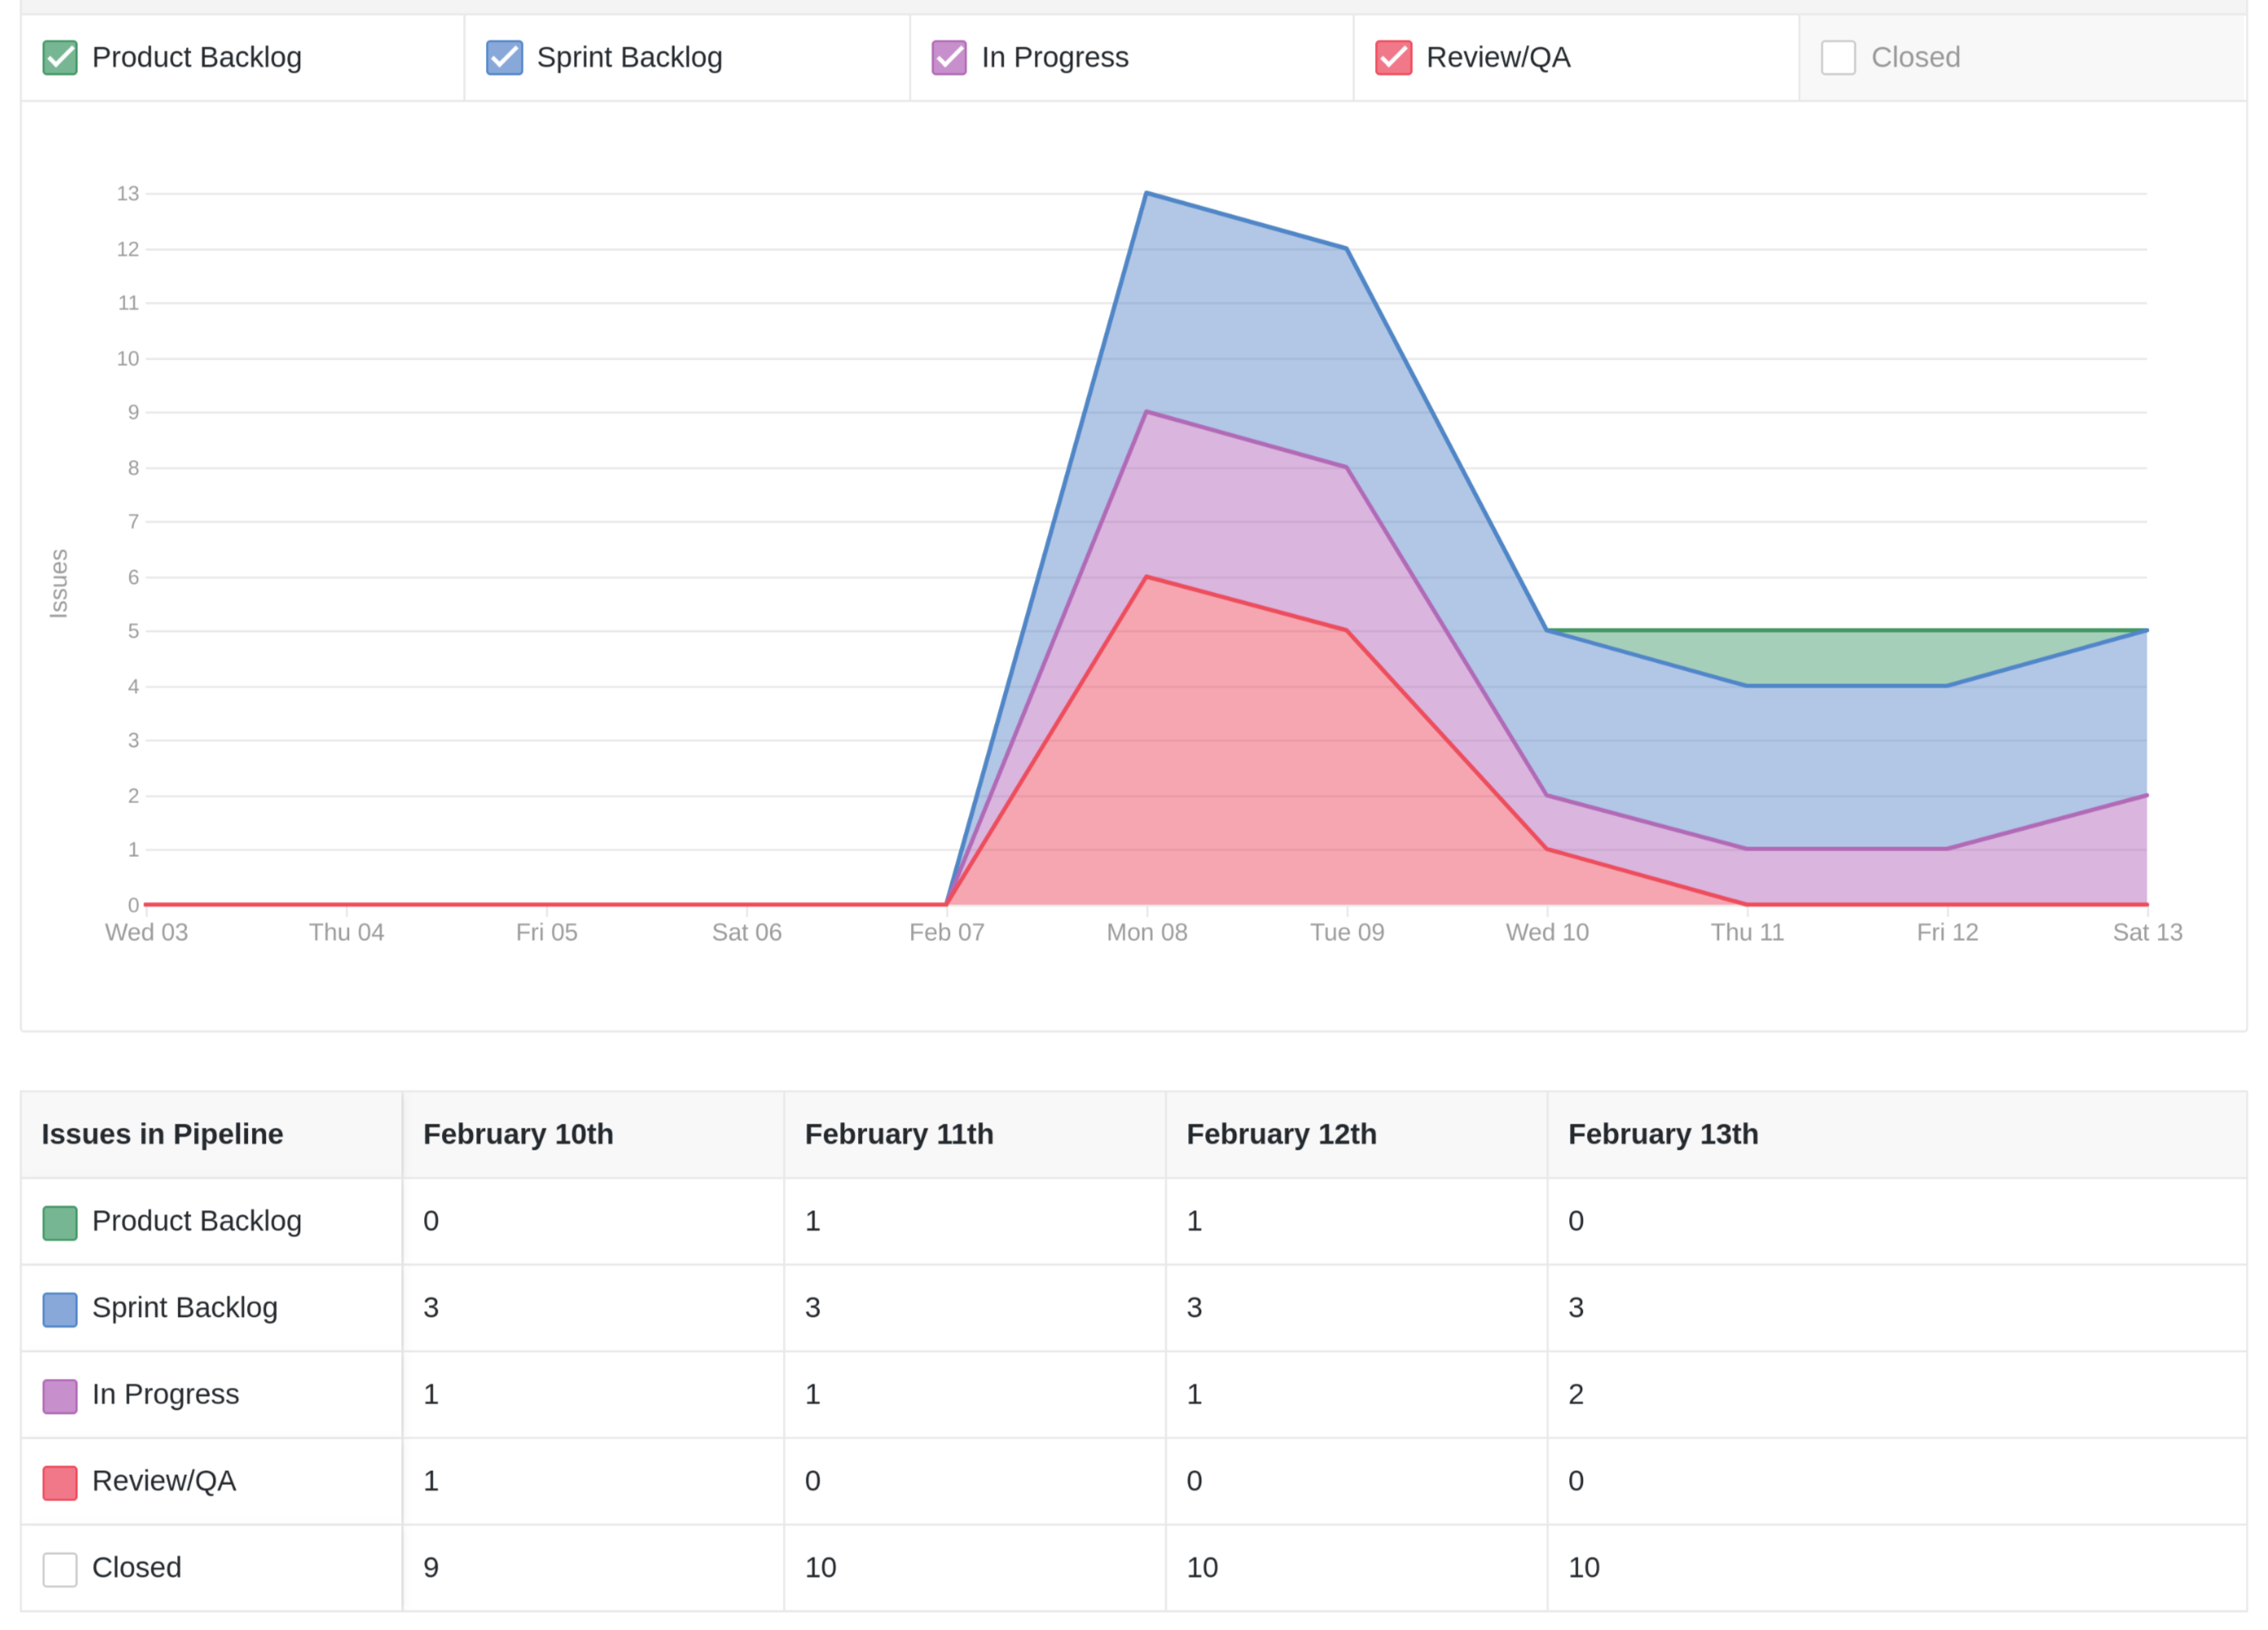The image size is (2268, 1630).
Task: Click Review/QA row label in table
Action: [x=164, y=1481]
